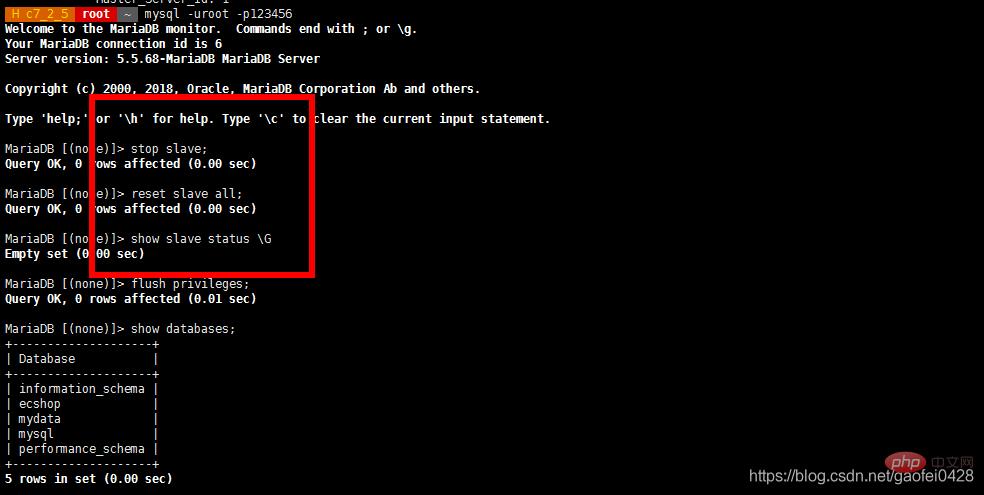Select the mydata database row
The image size is (984, 495).
(82, 419)
